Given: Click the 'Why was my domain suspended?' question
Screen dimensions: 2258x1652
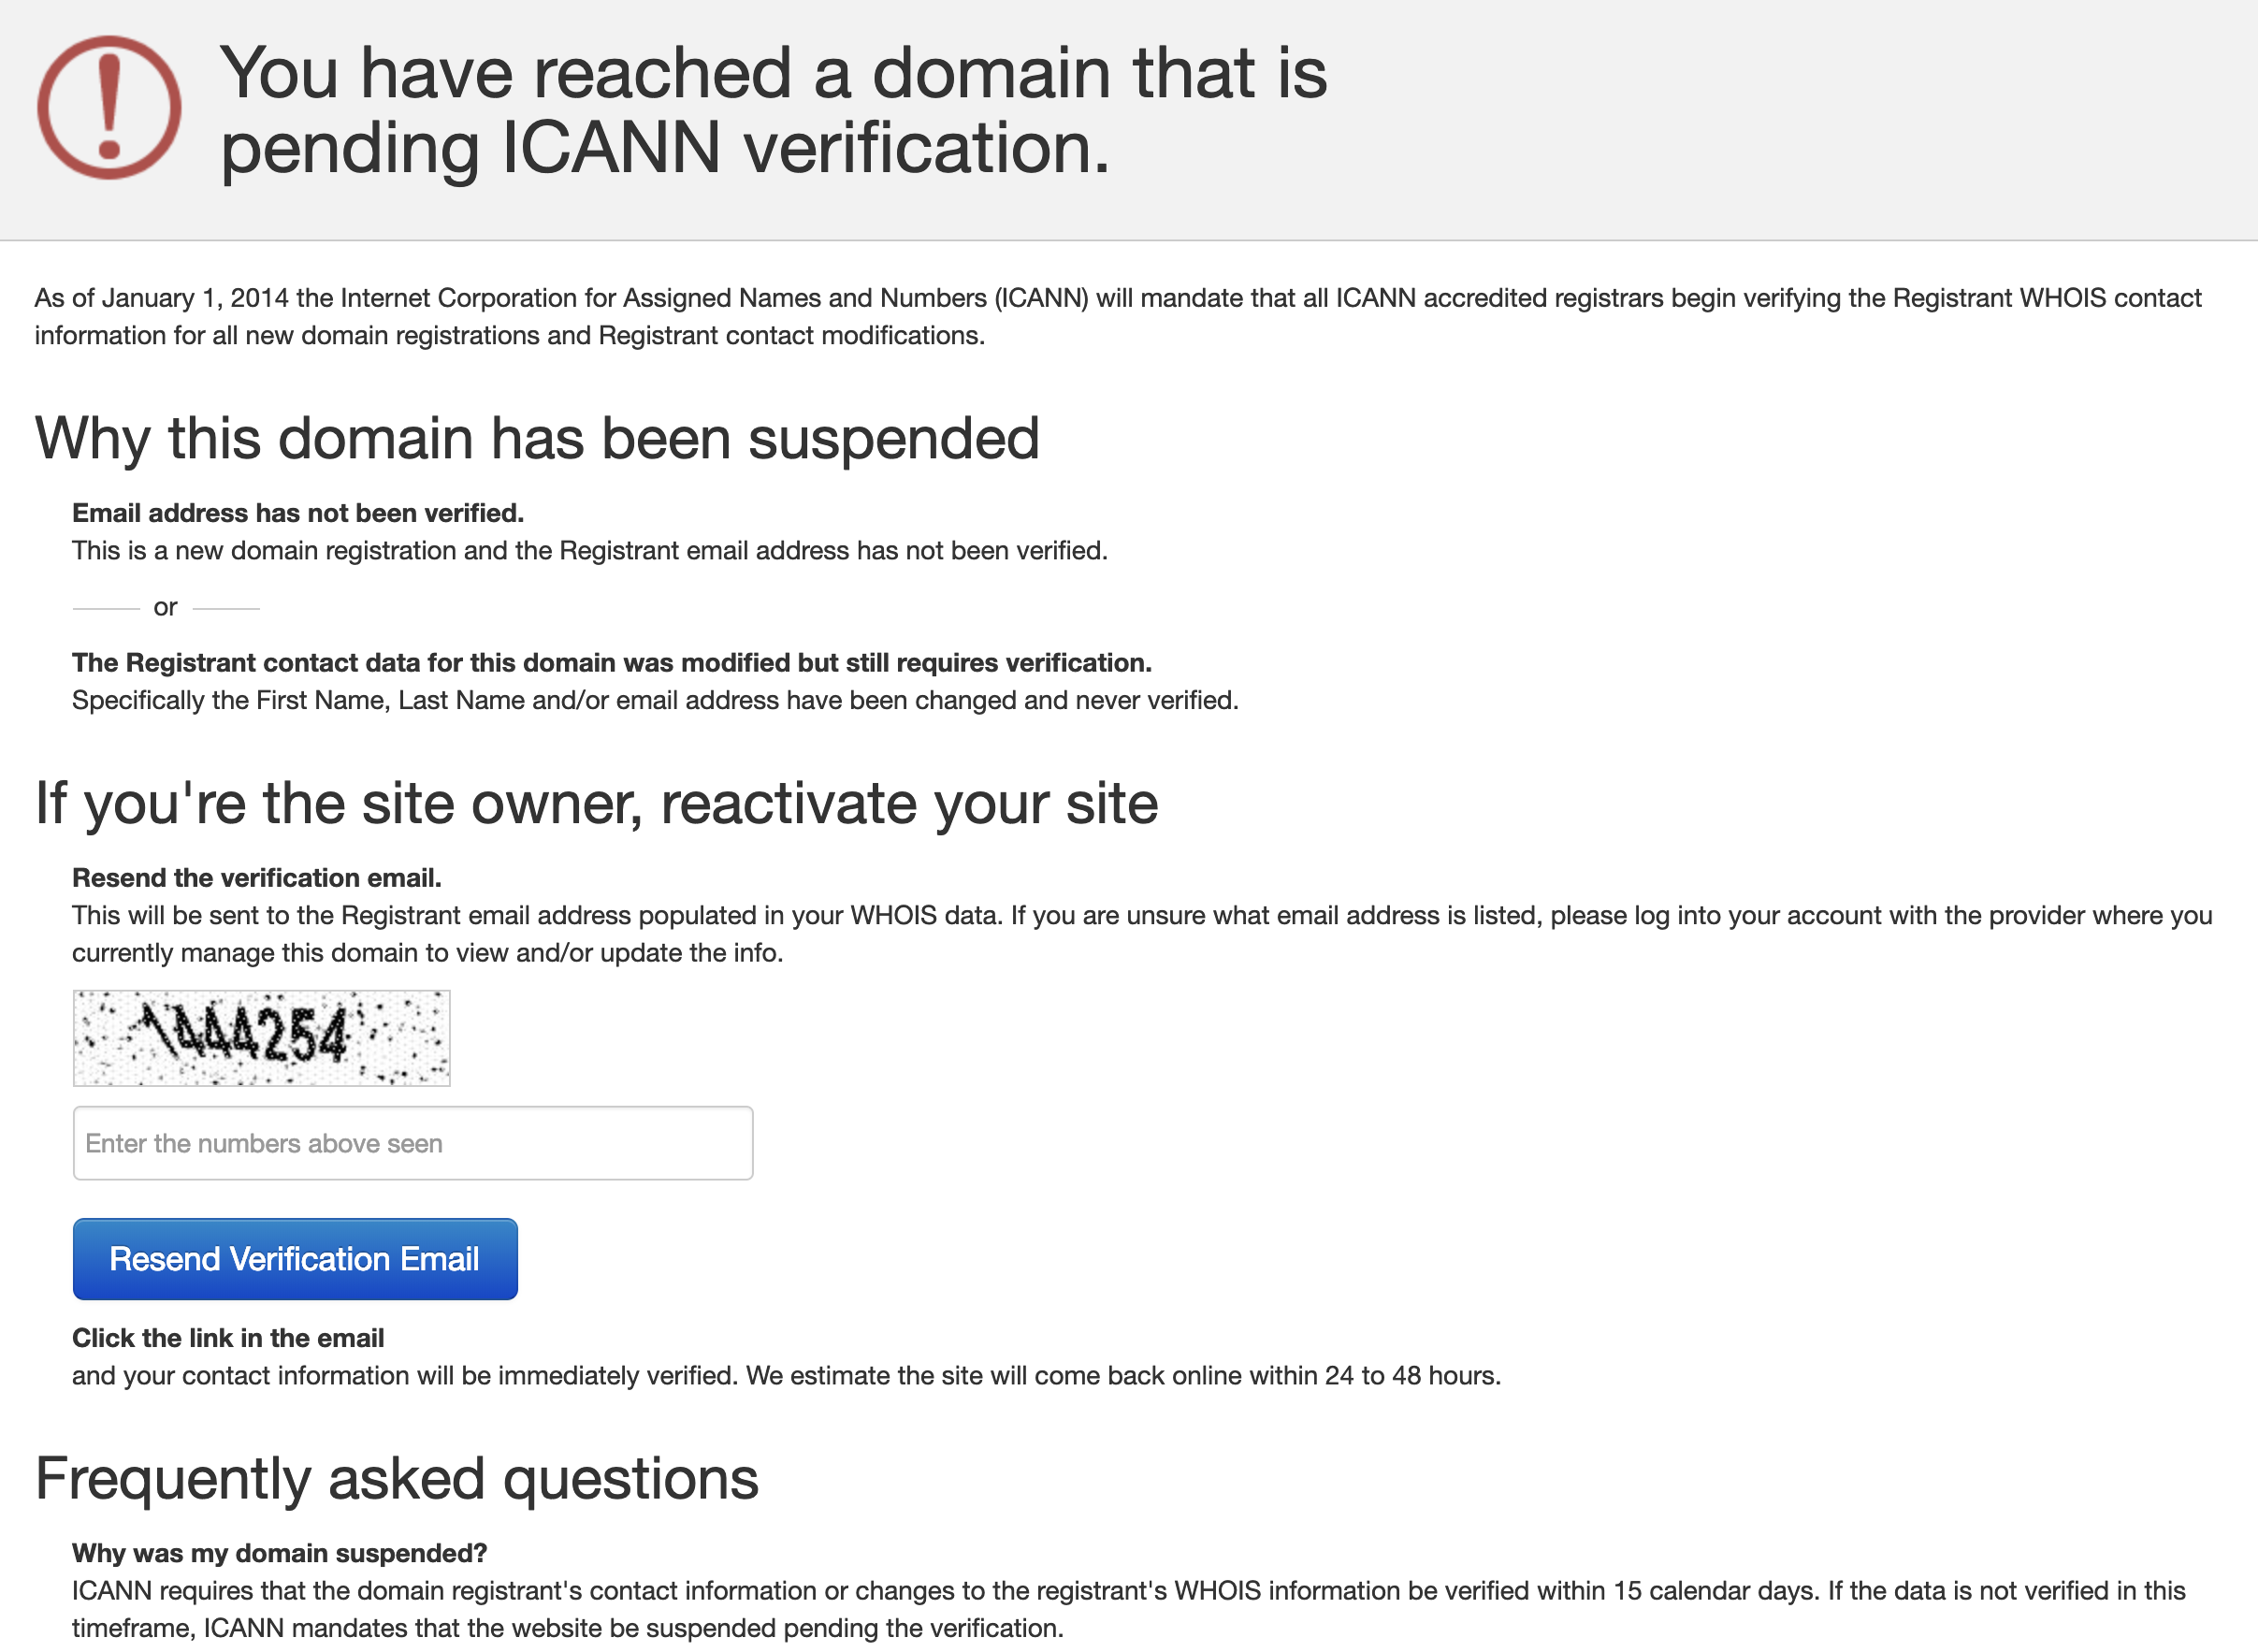Looking at the screenshot, I should click(x=279, y=1553).
